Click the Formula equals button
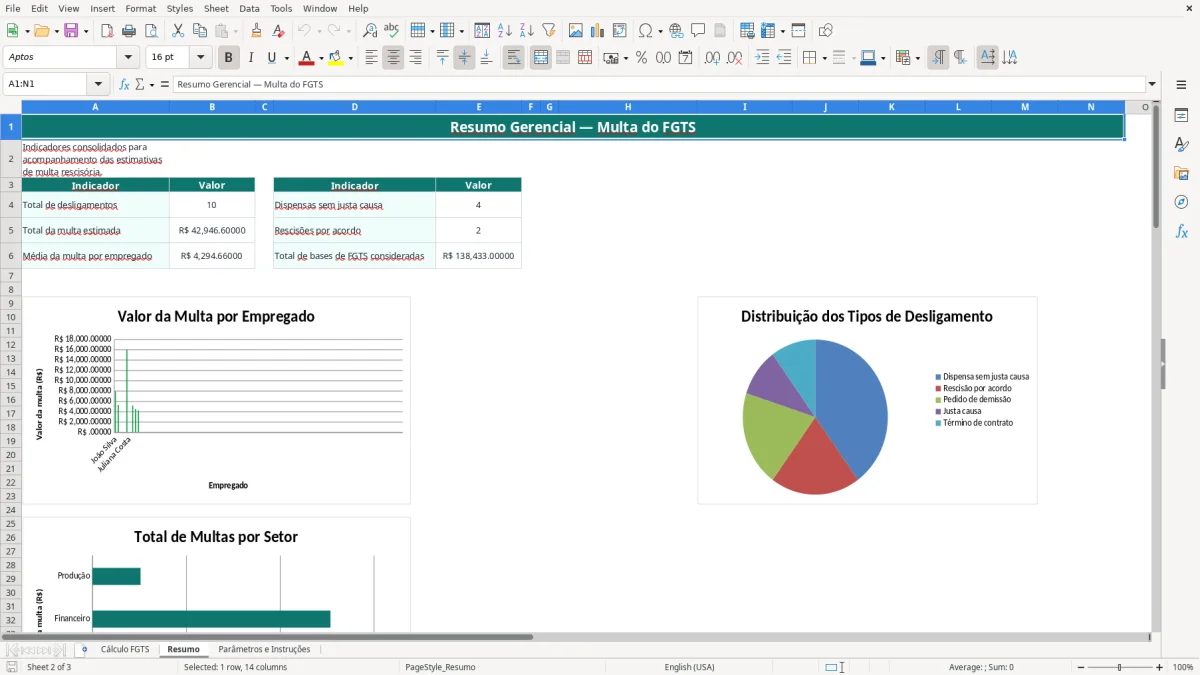1200x675 pixels. pyautogui.click(x=165, y=85)
